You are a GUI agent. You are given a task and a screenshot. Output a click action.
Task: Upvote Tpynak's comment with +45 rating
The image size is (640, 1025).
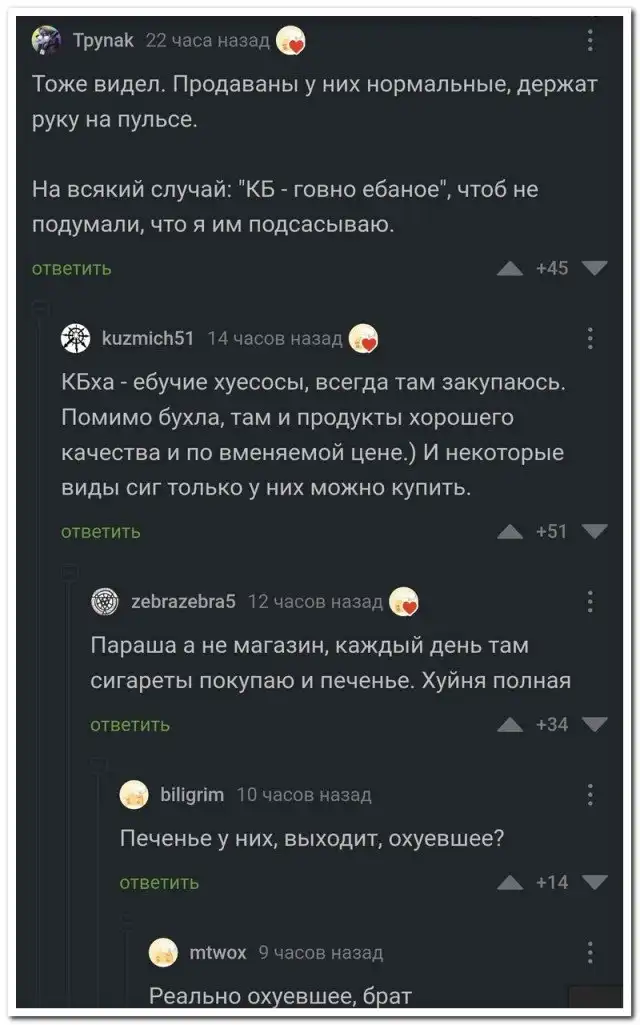coord(510,268)
